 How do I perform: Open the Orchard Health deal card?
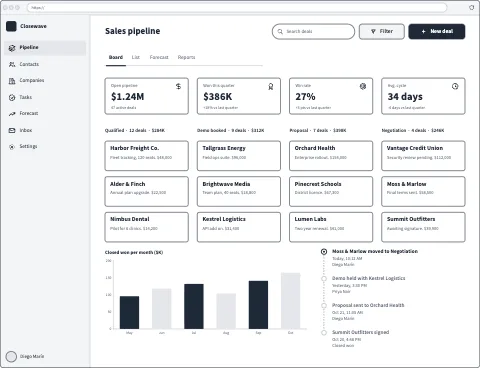(x=331, y=156)
